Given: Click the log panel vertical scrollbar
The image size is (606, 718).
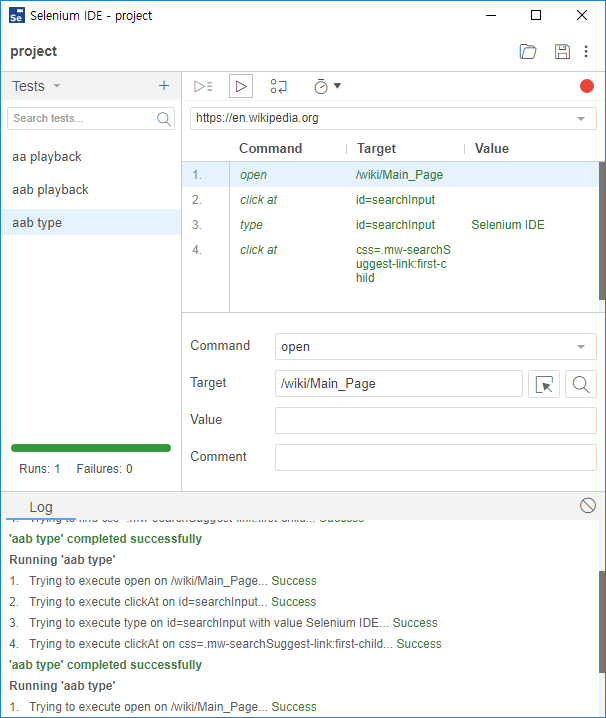Looking at the screenshot, I should click(602, 622).
